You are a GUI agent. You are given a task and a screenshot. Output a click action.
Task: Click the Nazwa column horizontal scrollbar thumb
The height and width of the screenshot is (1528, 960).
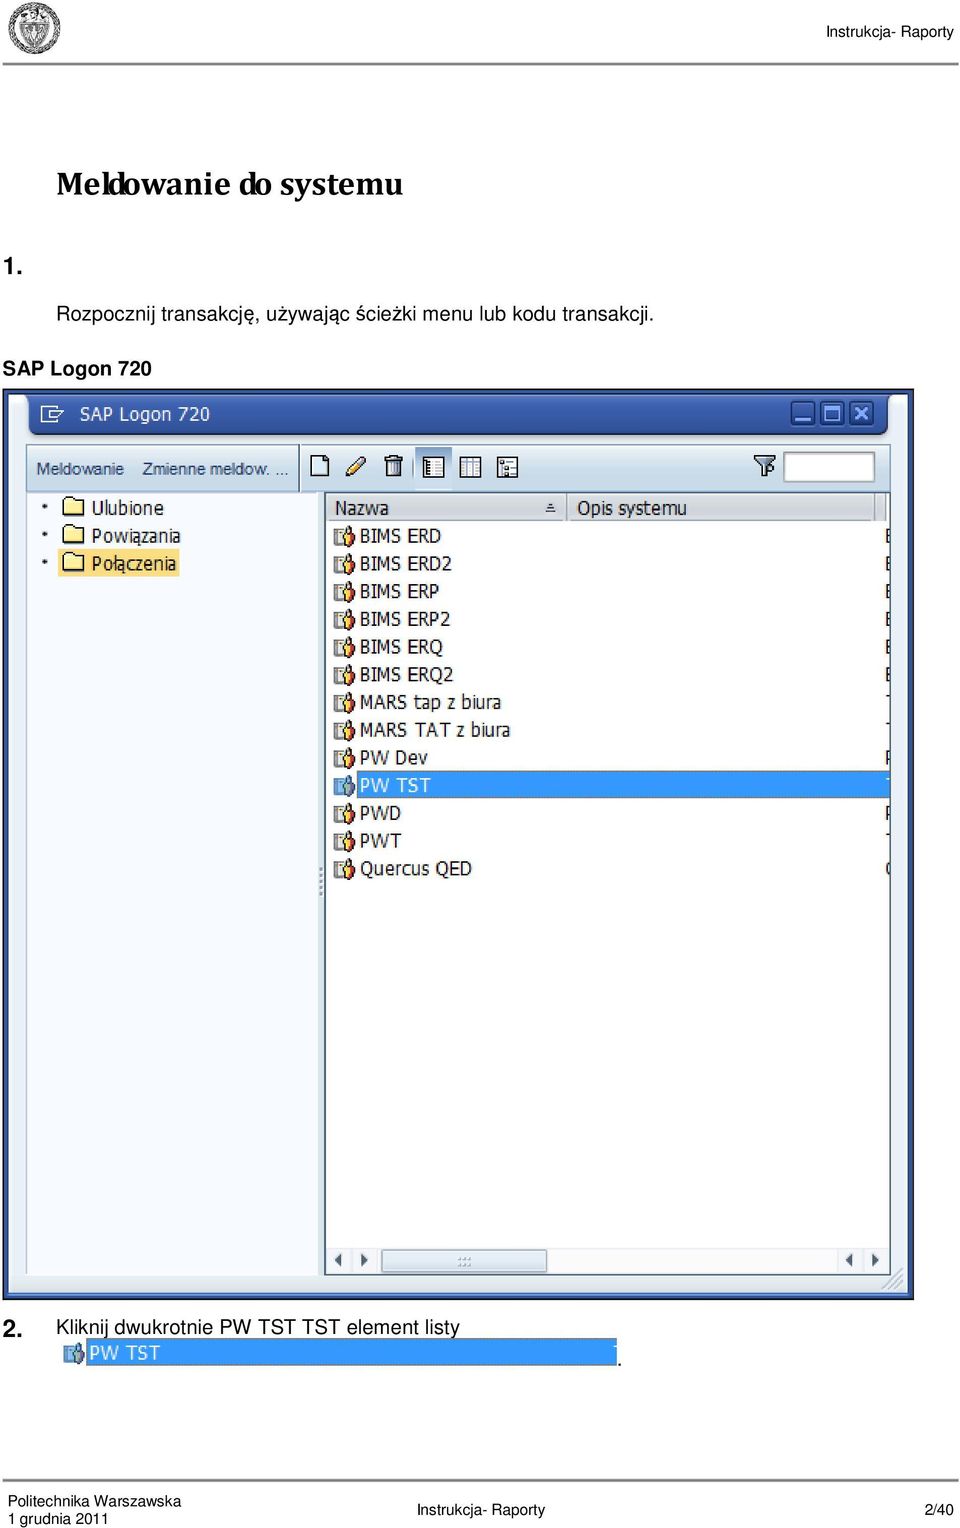pos(464,1261)
